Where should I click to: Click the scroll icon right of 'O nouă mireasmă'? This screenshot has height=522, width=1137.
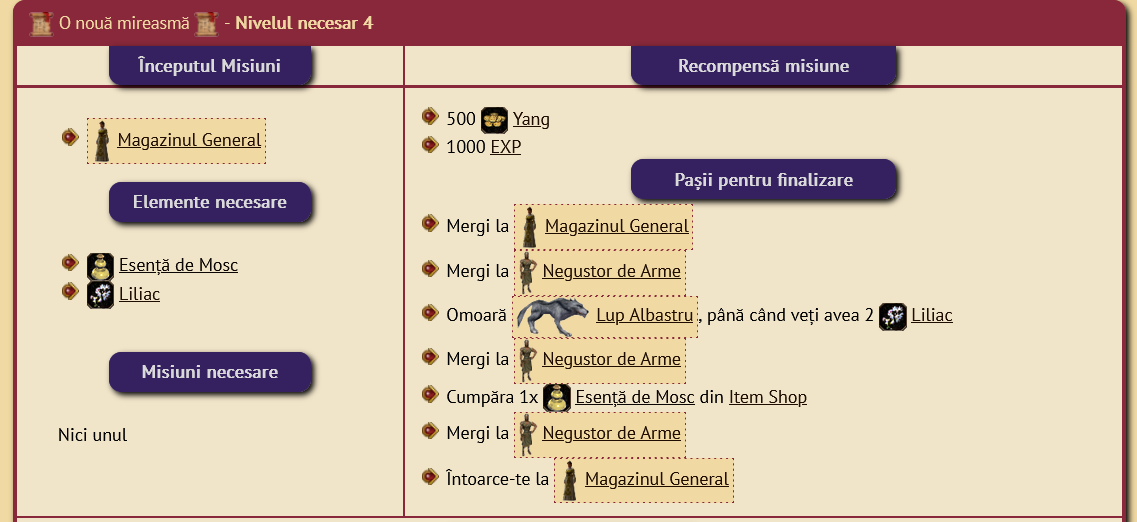(x=207, y=23)
